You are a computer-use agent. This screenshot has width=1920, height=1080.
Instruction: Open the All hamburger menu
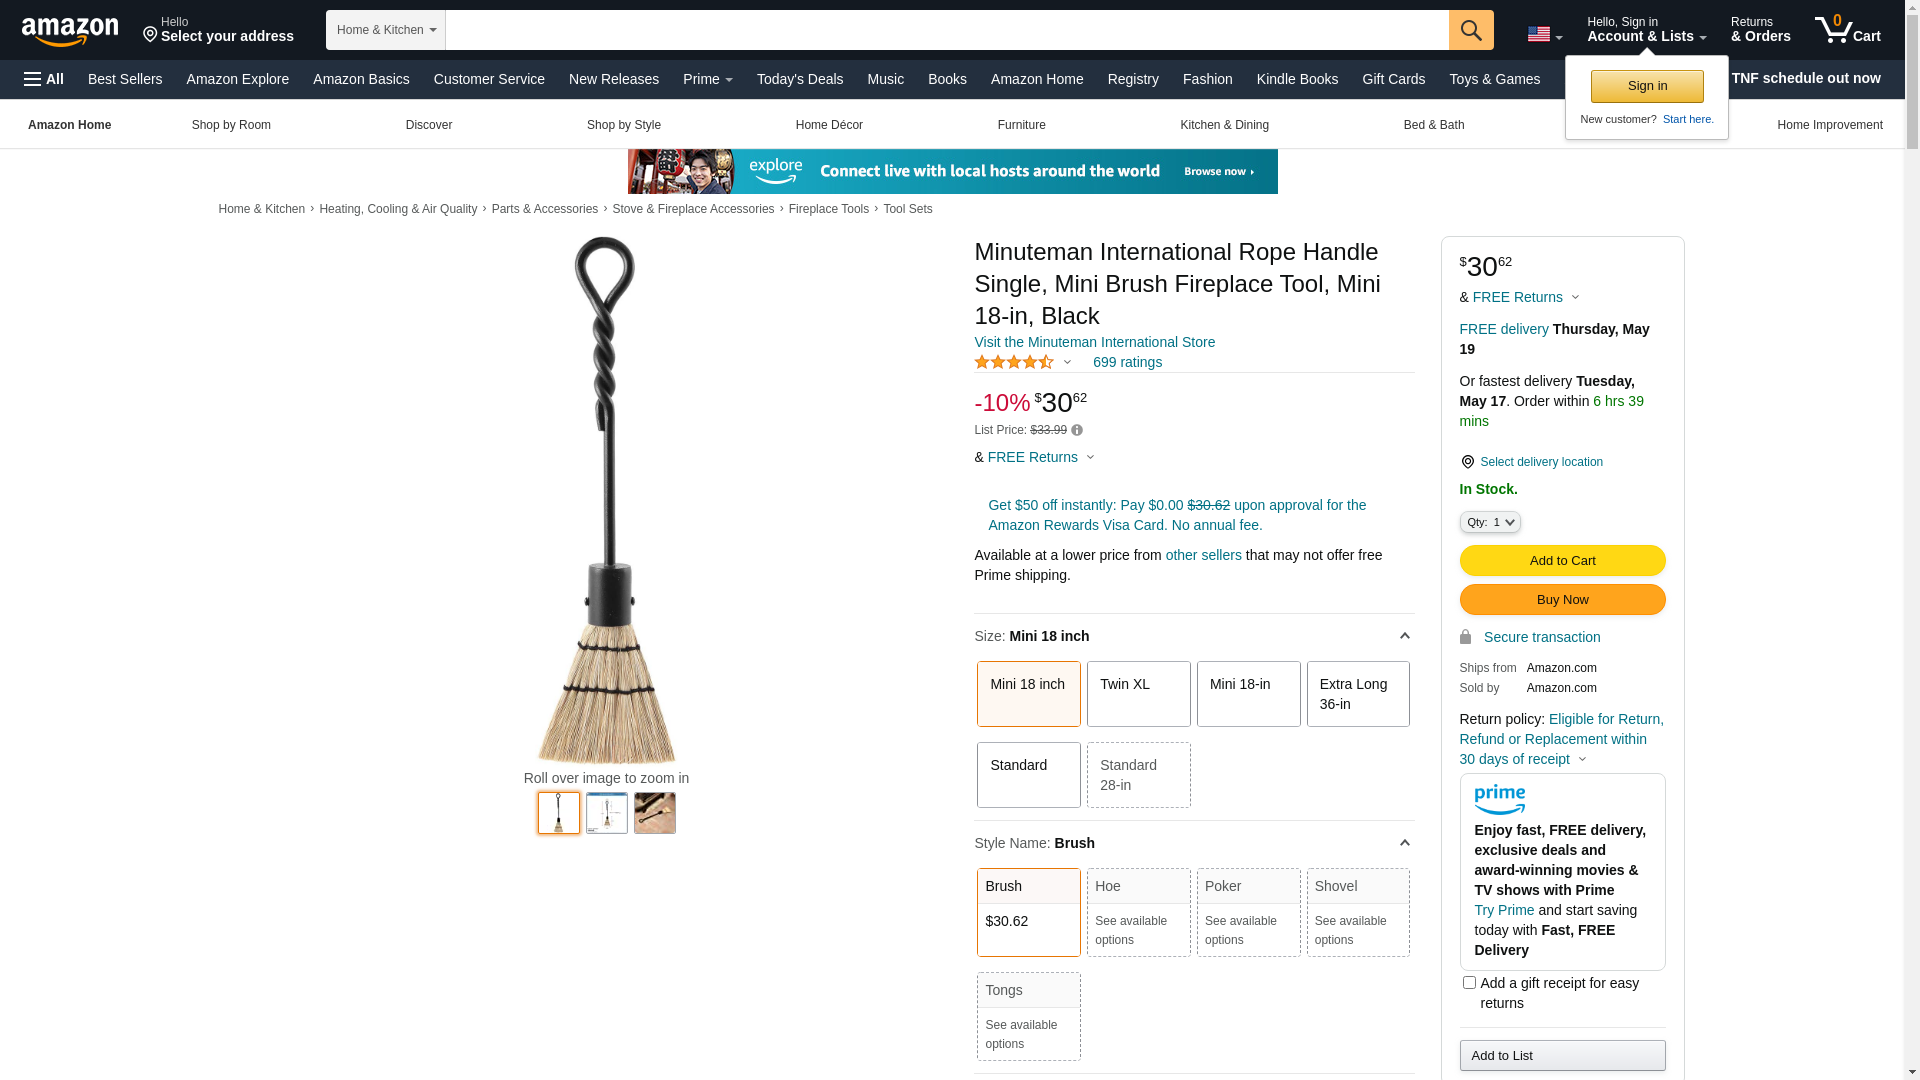click(x=44, y=79)
